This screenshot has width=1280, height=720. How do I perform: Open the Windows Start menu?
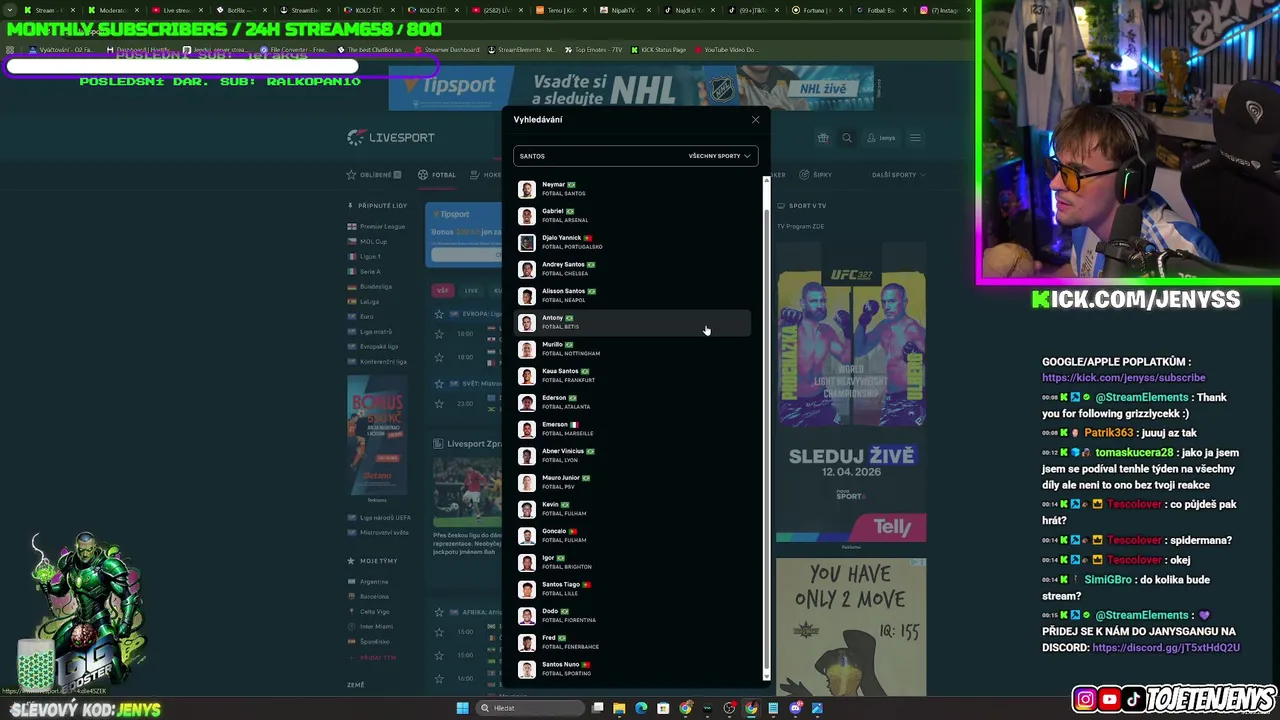(462, 708)
